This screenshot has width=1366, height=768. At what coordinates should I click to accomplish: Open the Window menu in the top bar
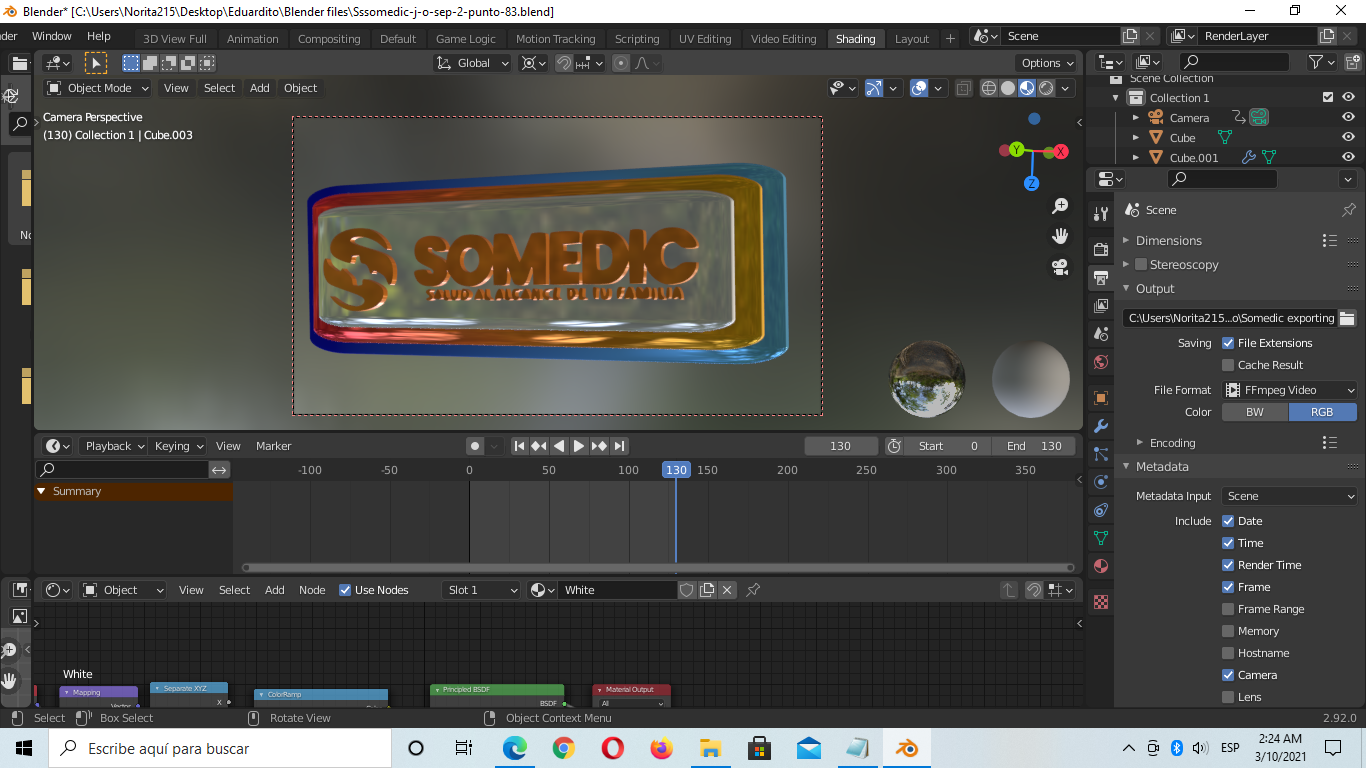tap(52, 36)
